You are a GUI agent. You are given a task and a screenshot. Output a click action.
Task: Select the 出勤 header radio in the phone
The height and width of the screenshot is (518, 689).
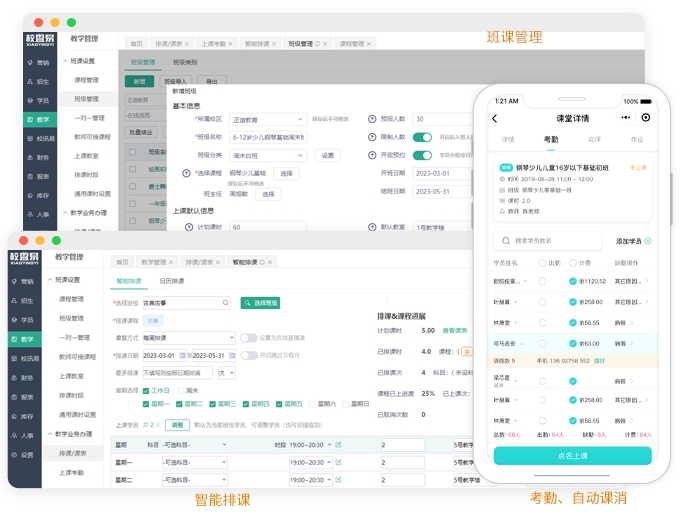point(542,263)
